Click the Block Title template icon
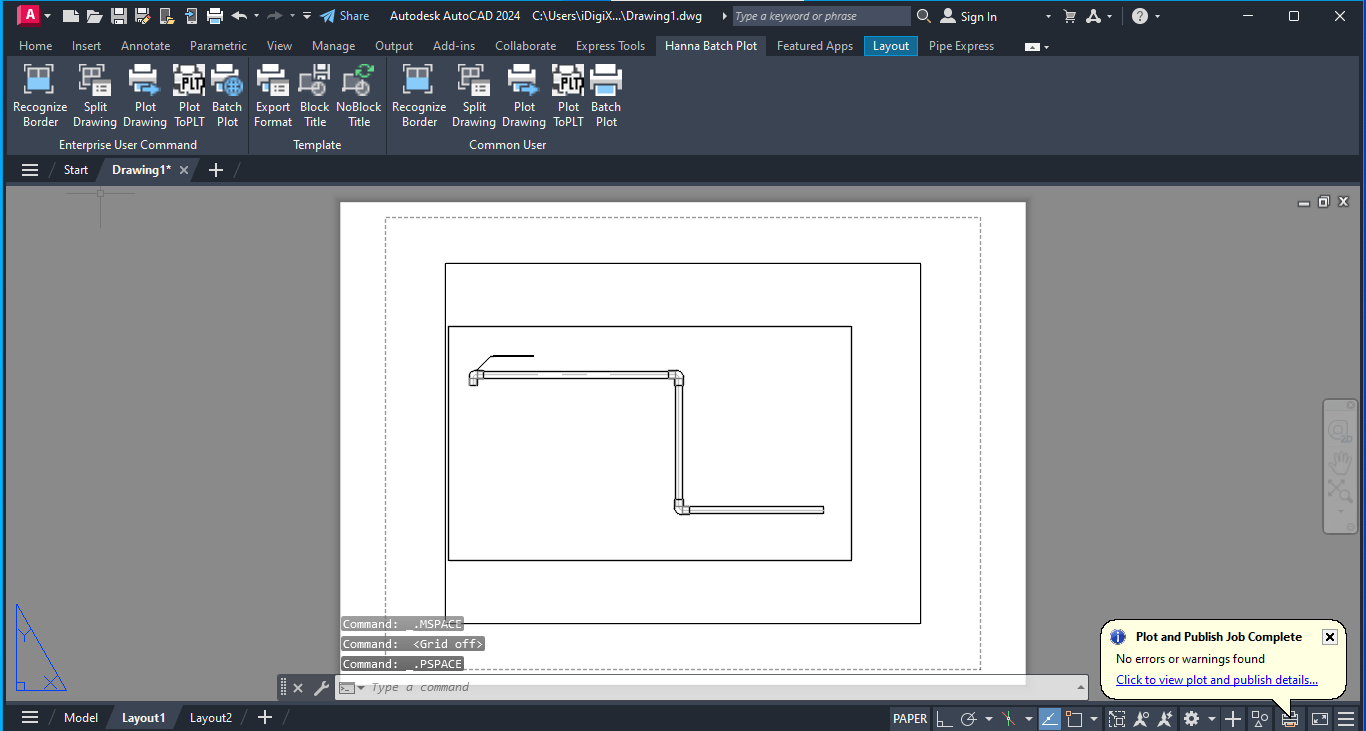1366x731 pixels. point(315,96)
